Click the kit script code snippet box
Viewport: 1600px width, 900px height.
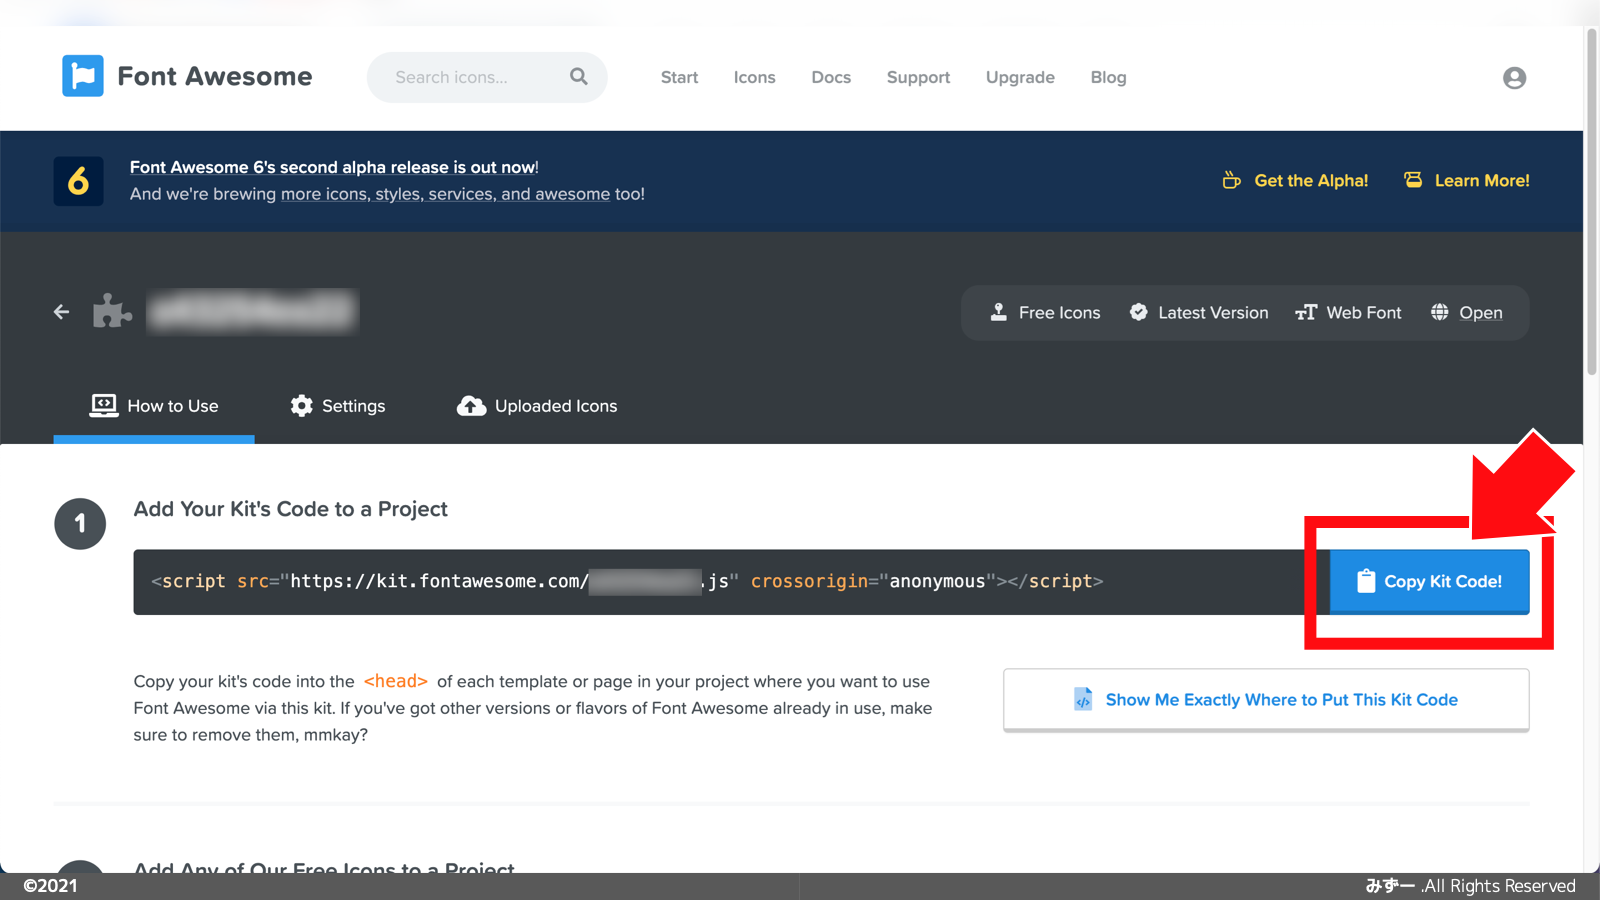(731, 582)
